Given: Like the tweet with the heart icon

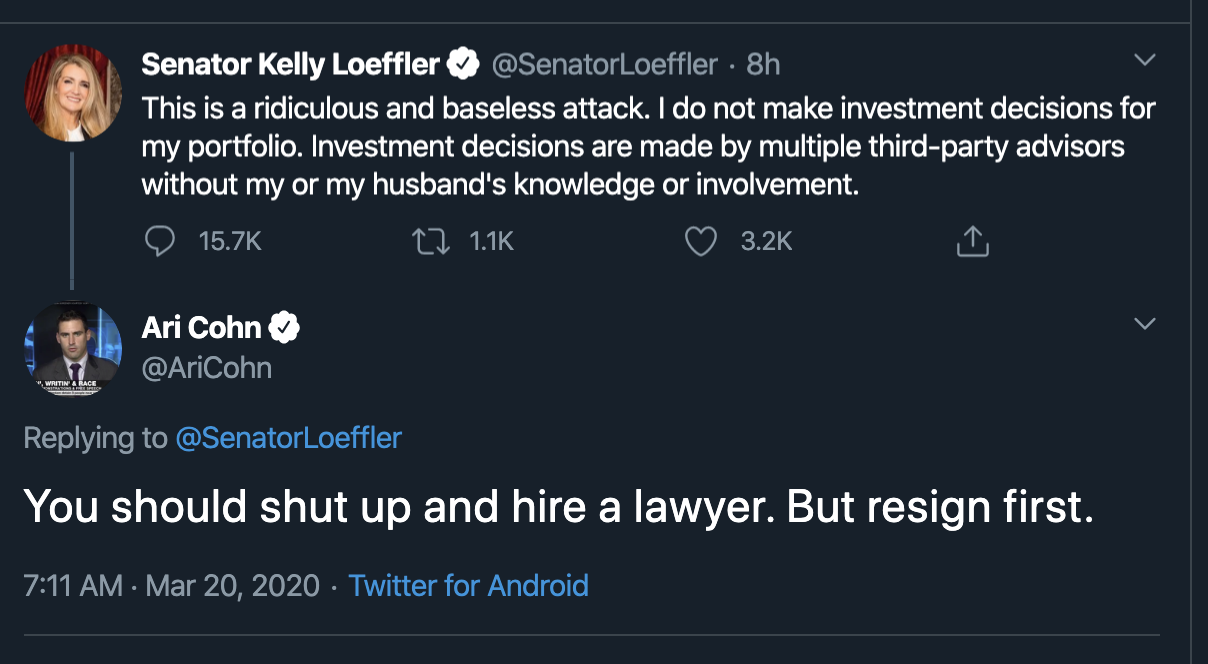Looking at the screenshot, I should pyautogui.click(x=701, y=241).
